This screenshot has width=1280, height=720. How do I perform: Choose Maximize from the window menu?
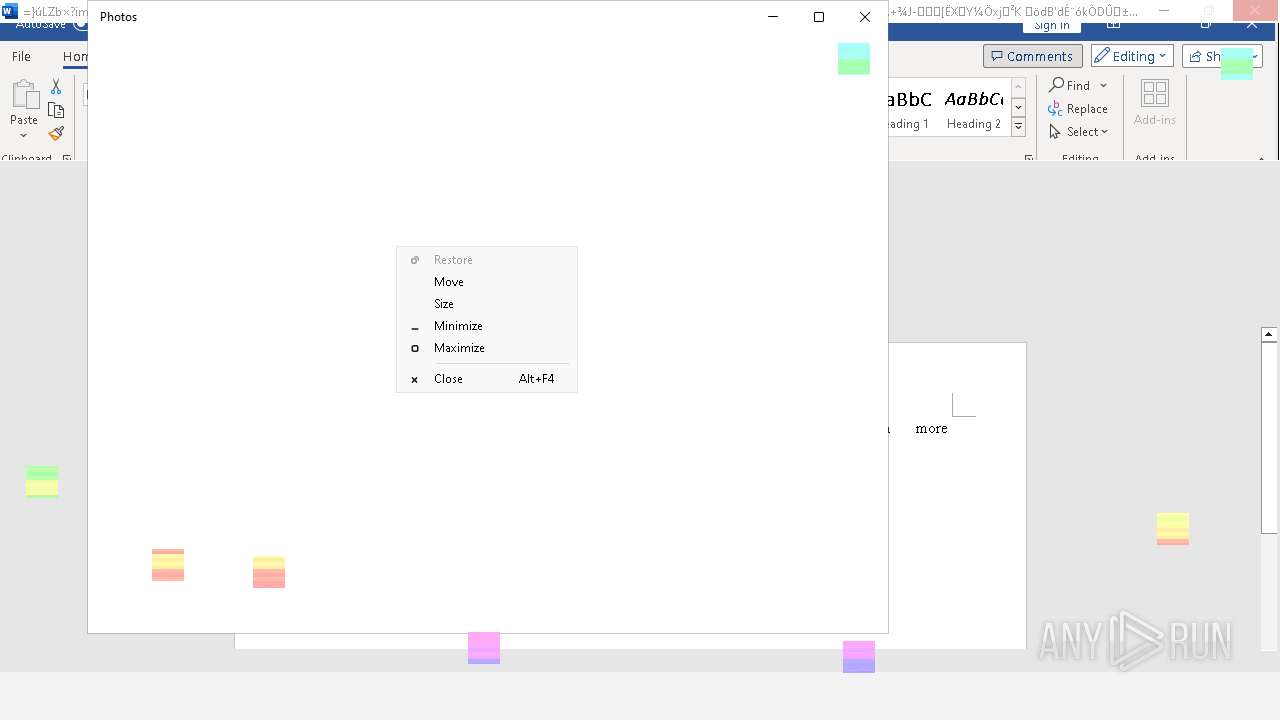pos(487,348)
